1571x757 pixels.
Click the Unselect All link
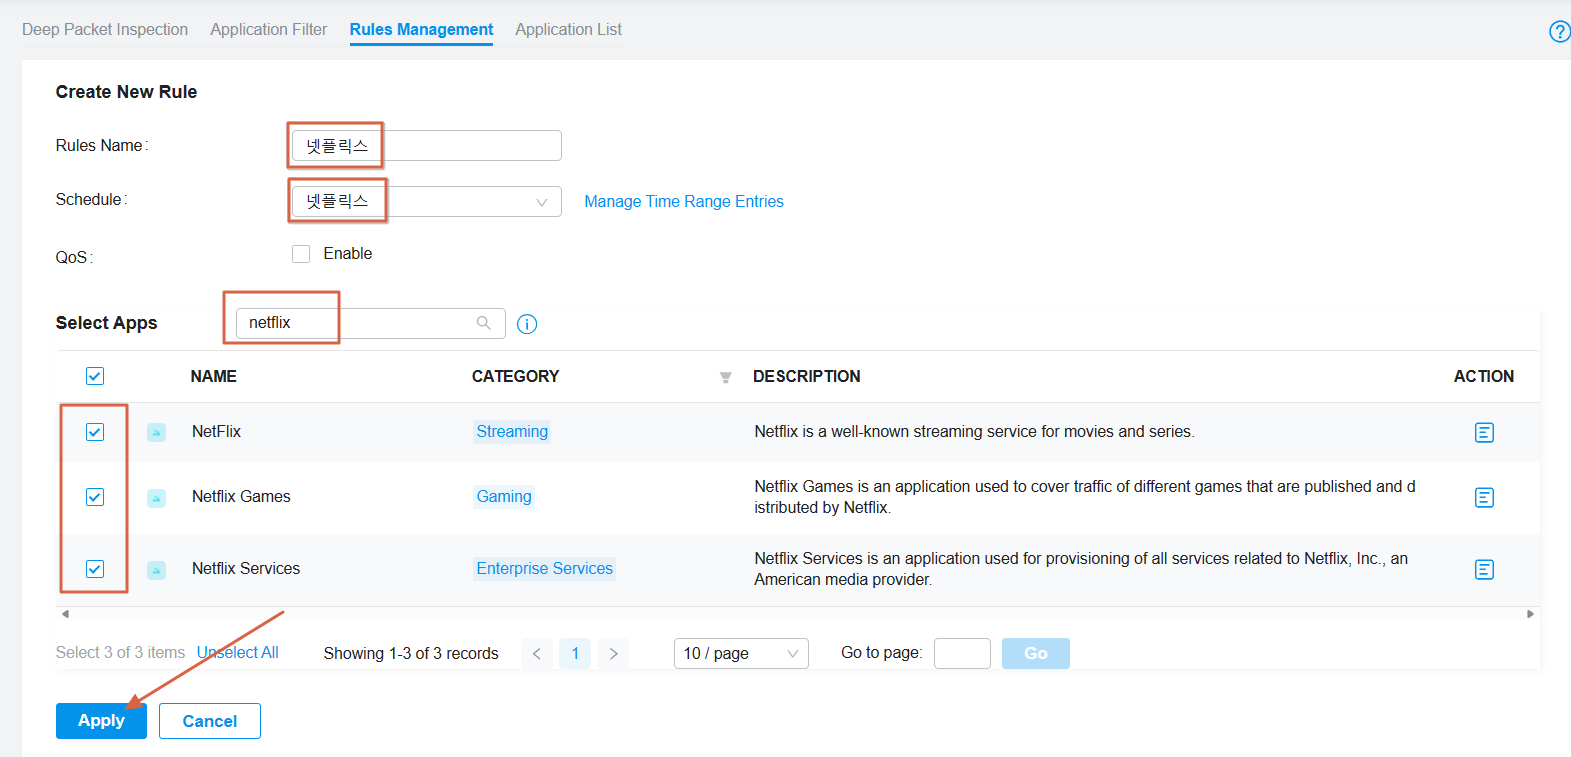[238, 653]
